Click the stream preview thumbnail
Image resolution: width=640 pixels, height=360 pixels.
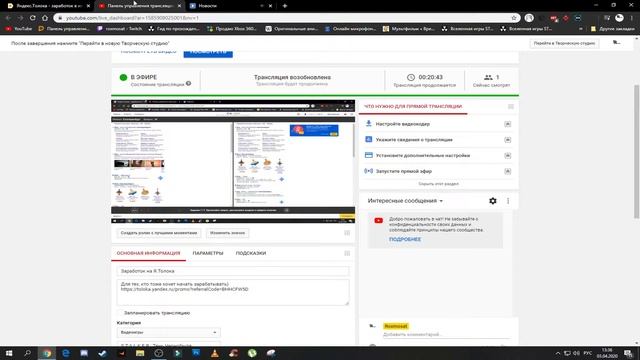coord(233,161)
